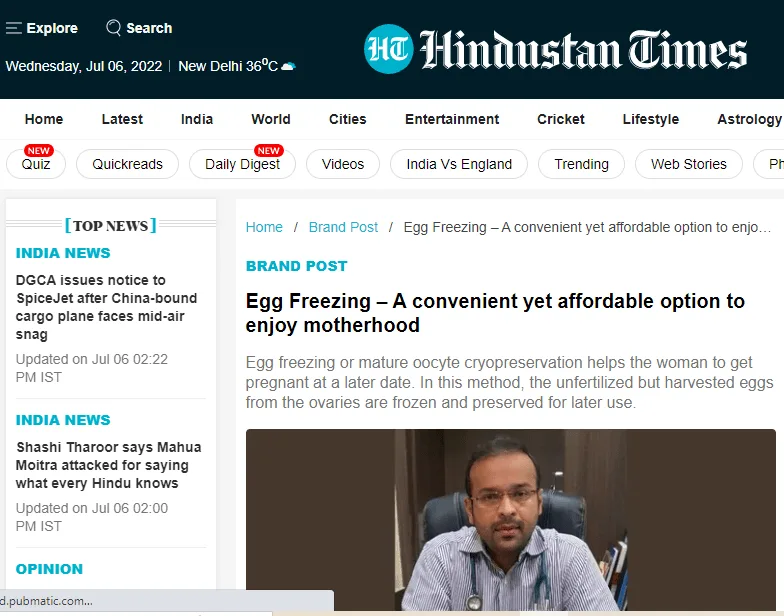Select the Web Stories pill
This screenshot has width=784, height=616.
point(688,164)
